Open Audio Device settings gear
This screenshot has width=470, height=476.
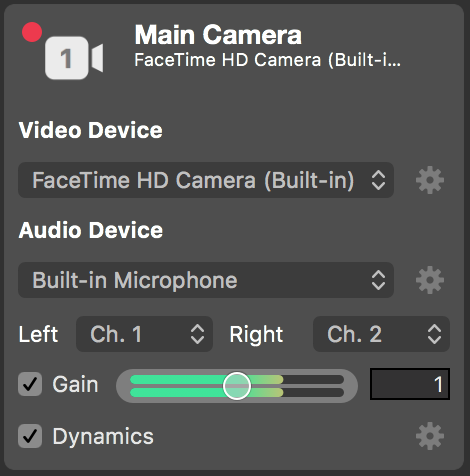click(x=430, y=280)
